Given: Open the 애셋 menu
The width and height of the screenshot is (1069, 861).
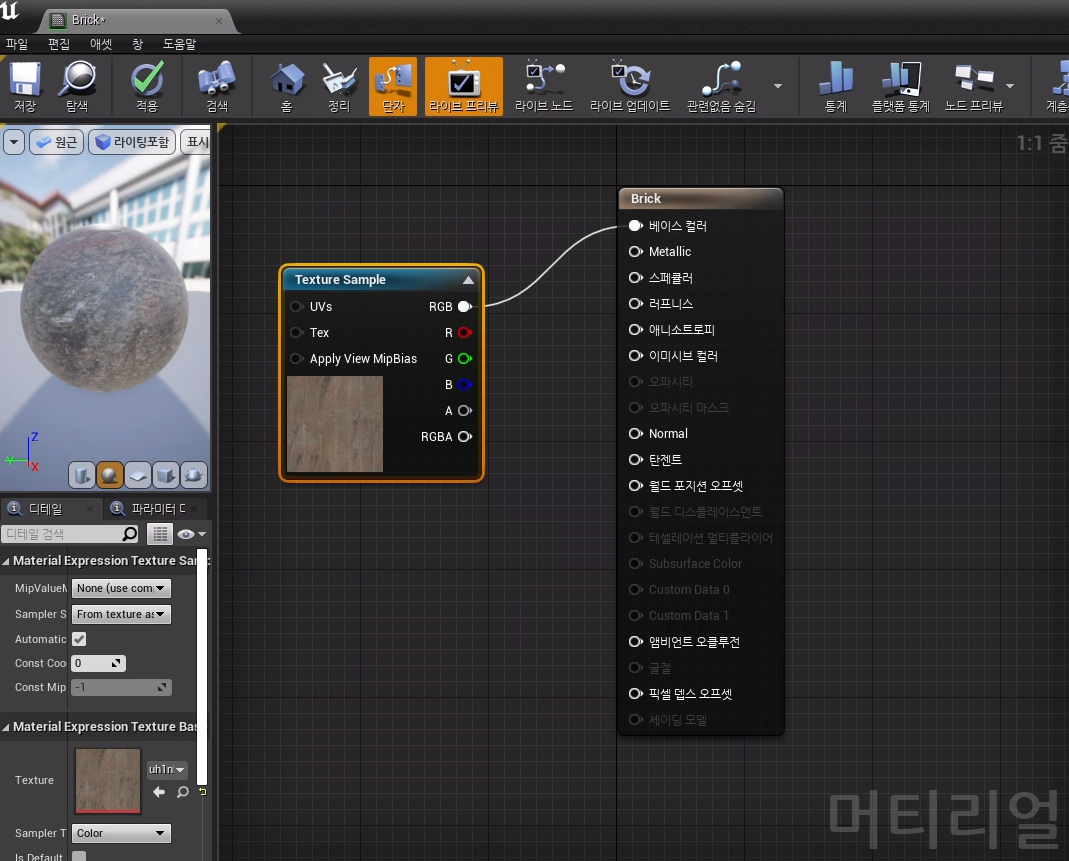Looking at the screenshot, I should 101,44.
